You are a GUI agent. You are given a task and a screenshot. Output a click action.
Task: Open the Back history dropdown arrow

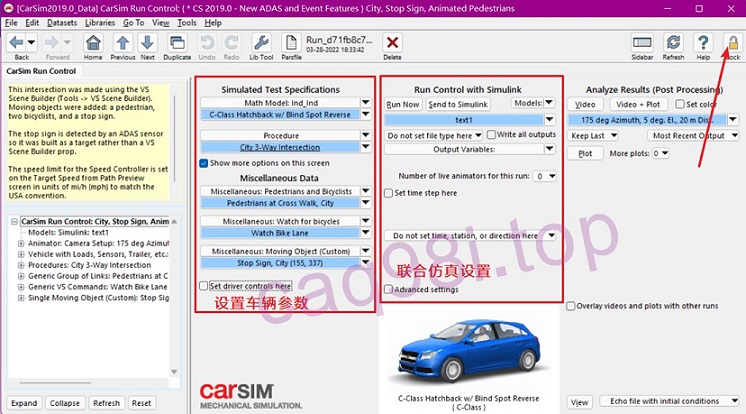point(31,43)
